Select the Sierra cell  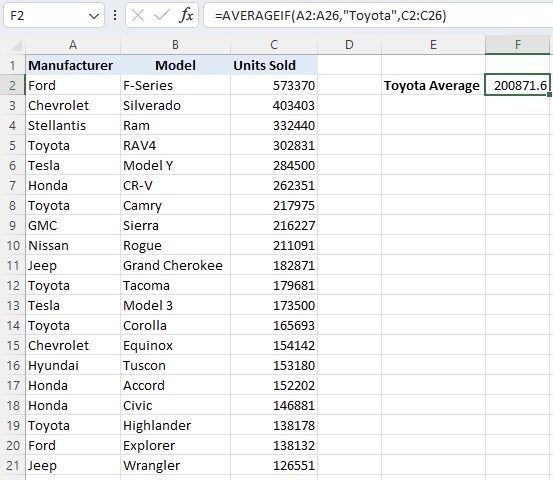pos(175,225)
